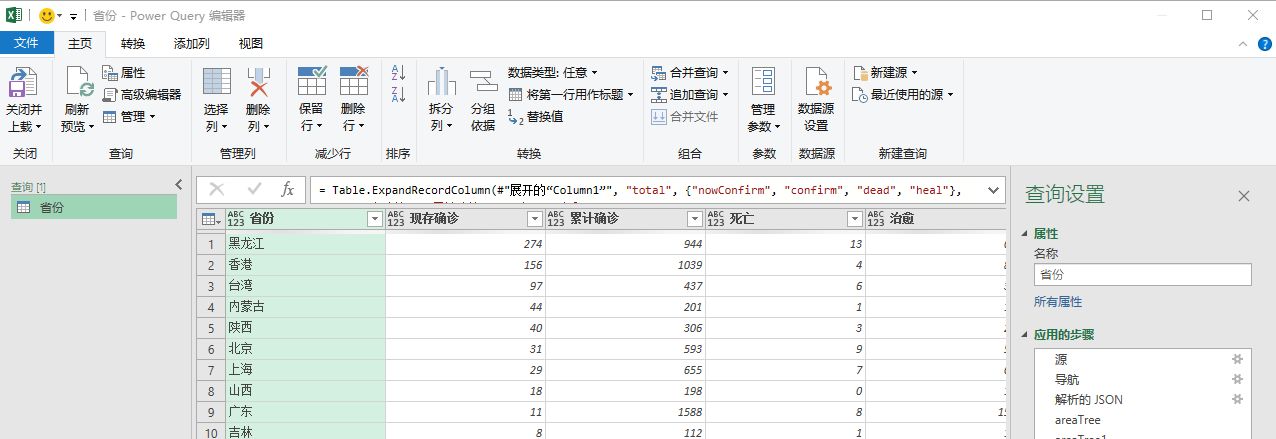The image size is (1276, 439).
Task: Collapse the ribbon with the up caret
Action: point(1241,44)
